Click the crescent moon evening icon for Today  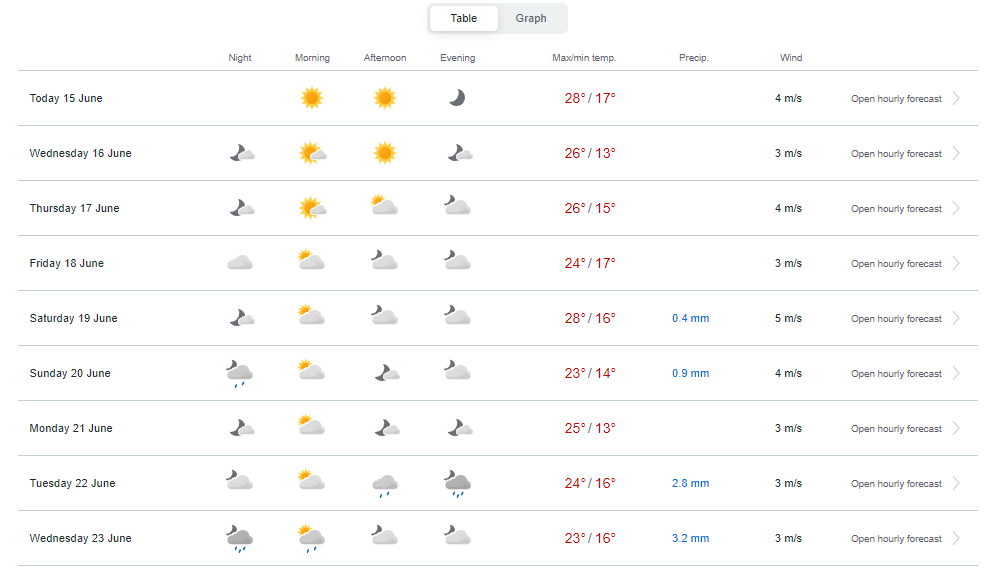pyautogui.click(x=457, y=98)
